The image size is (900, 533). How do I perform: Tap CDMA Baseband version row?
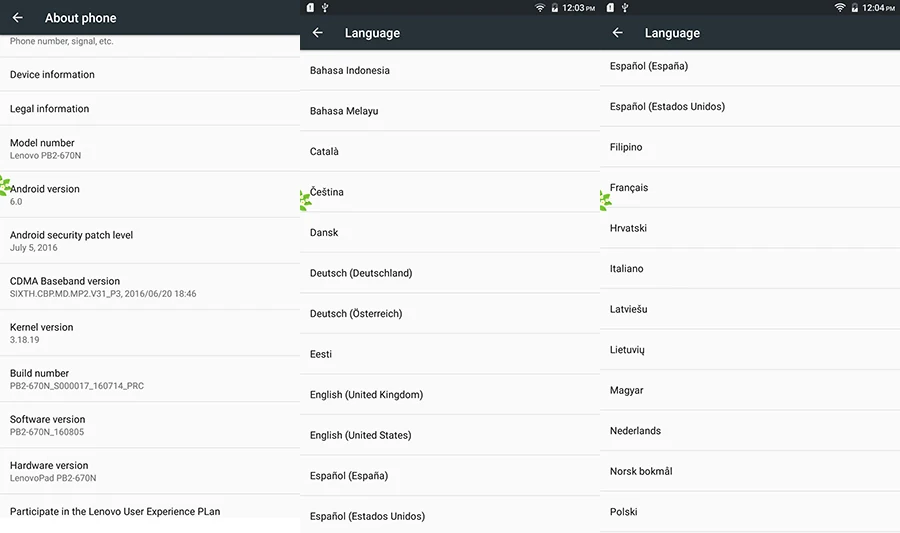[150, 287]
